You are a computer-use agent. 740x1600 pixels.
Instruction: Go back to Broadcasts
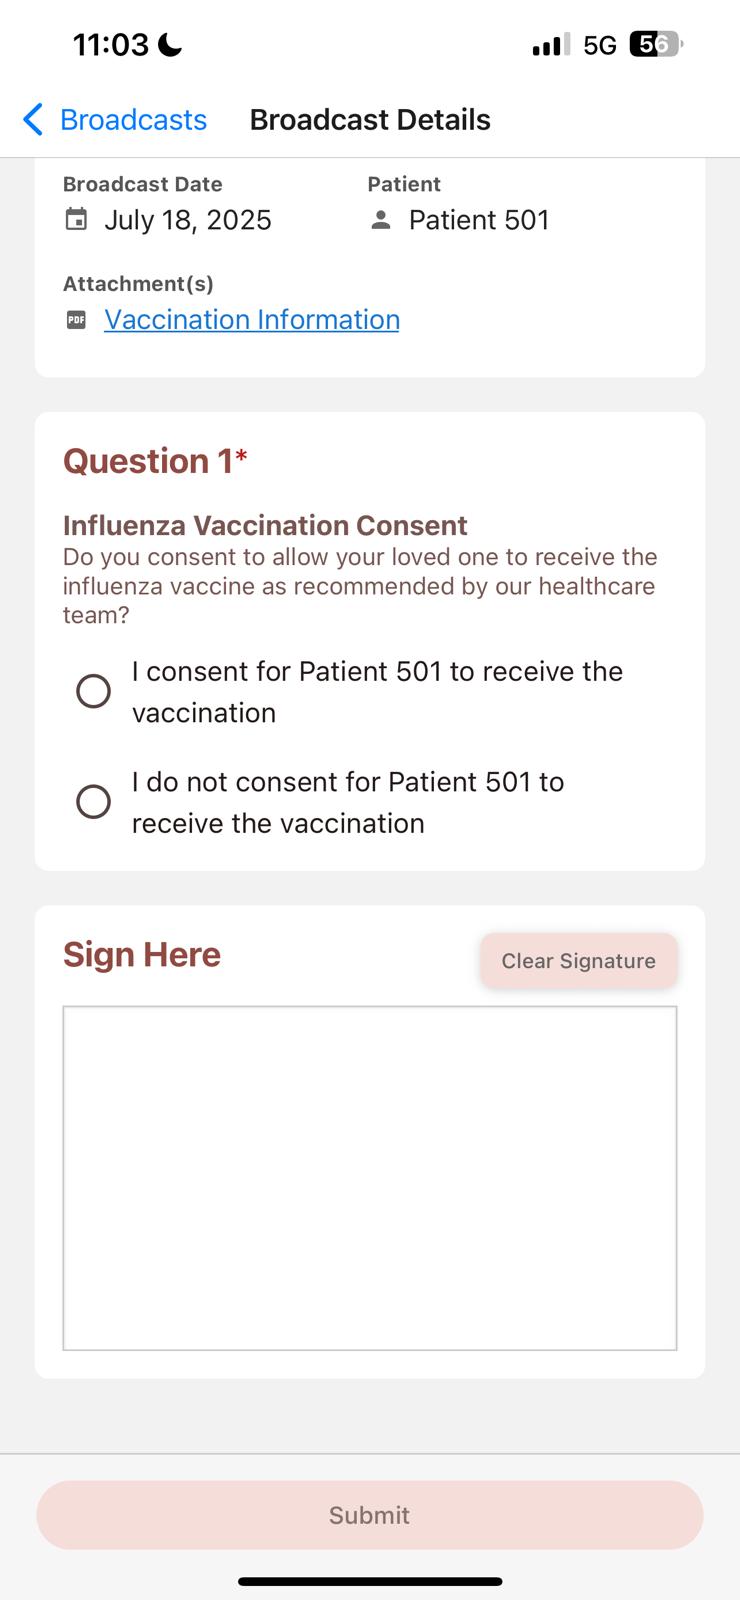pyautogui.click(x=133, y=119)
